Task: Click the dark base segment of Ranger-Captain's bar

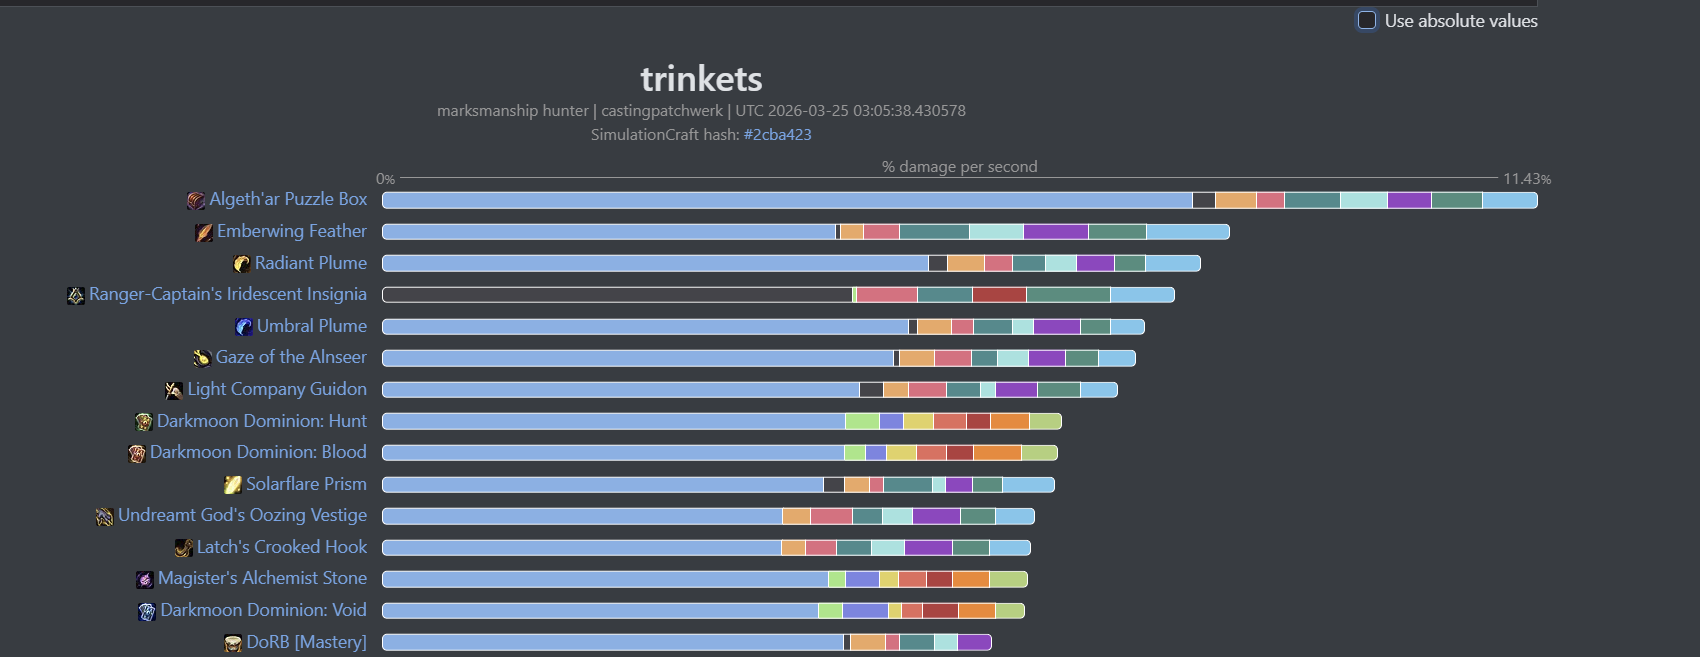Action: [617, 295]
